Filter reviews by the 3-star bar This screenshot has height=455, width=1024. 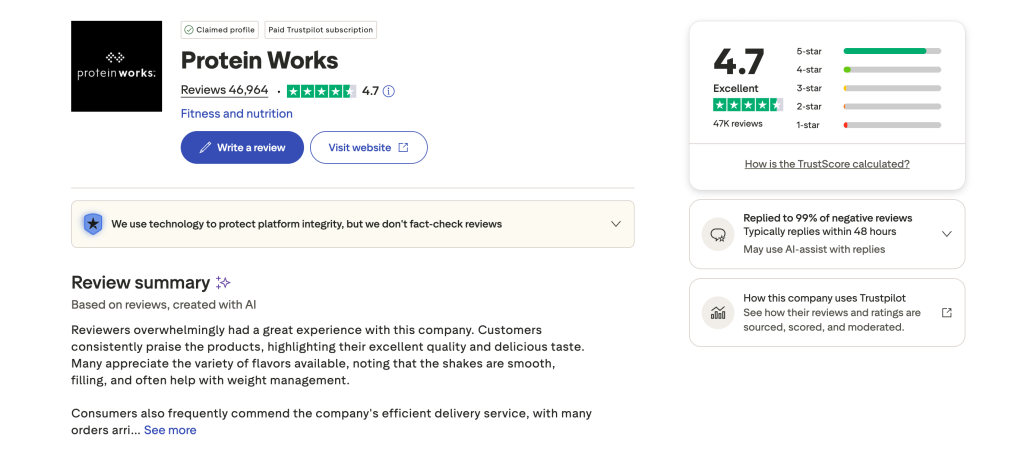pos(891,88)
